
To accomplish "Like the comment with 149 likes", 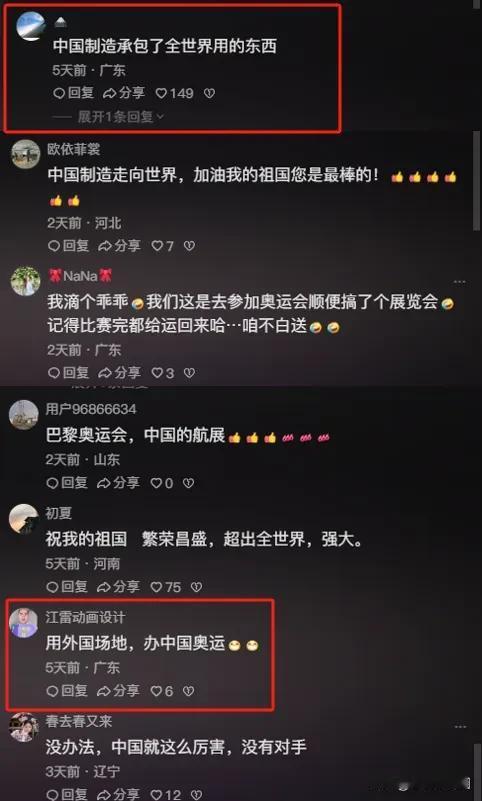I will (x=175, y=93).
